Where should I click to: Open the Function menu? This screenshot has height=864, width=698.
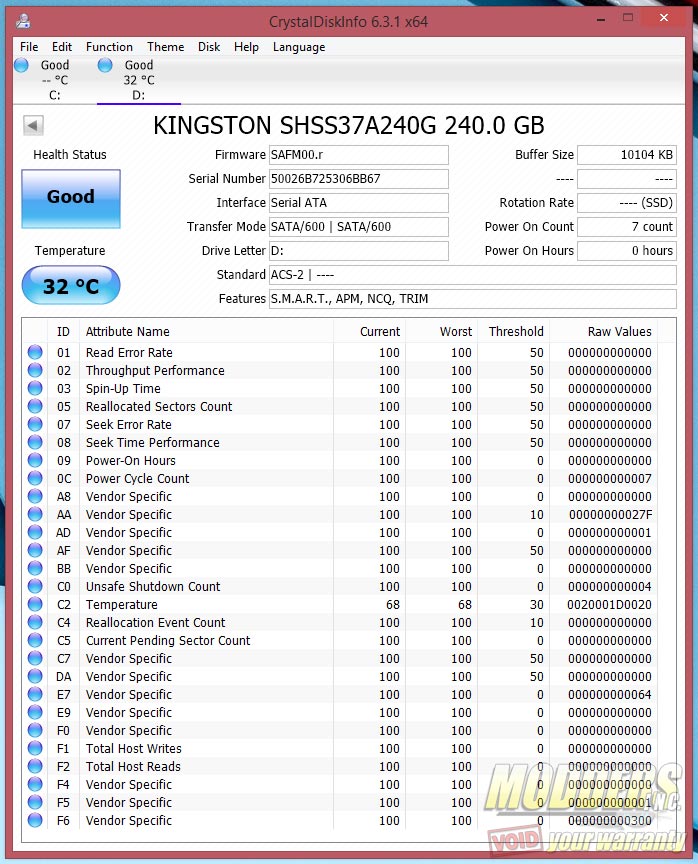(109, 47)
